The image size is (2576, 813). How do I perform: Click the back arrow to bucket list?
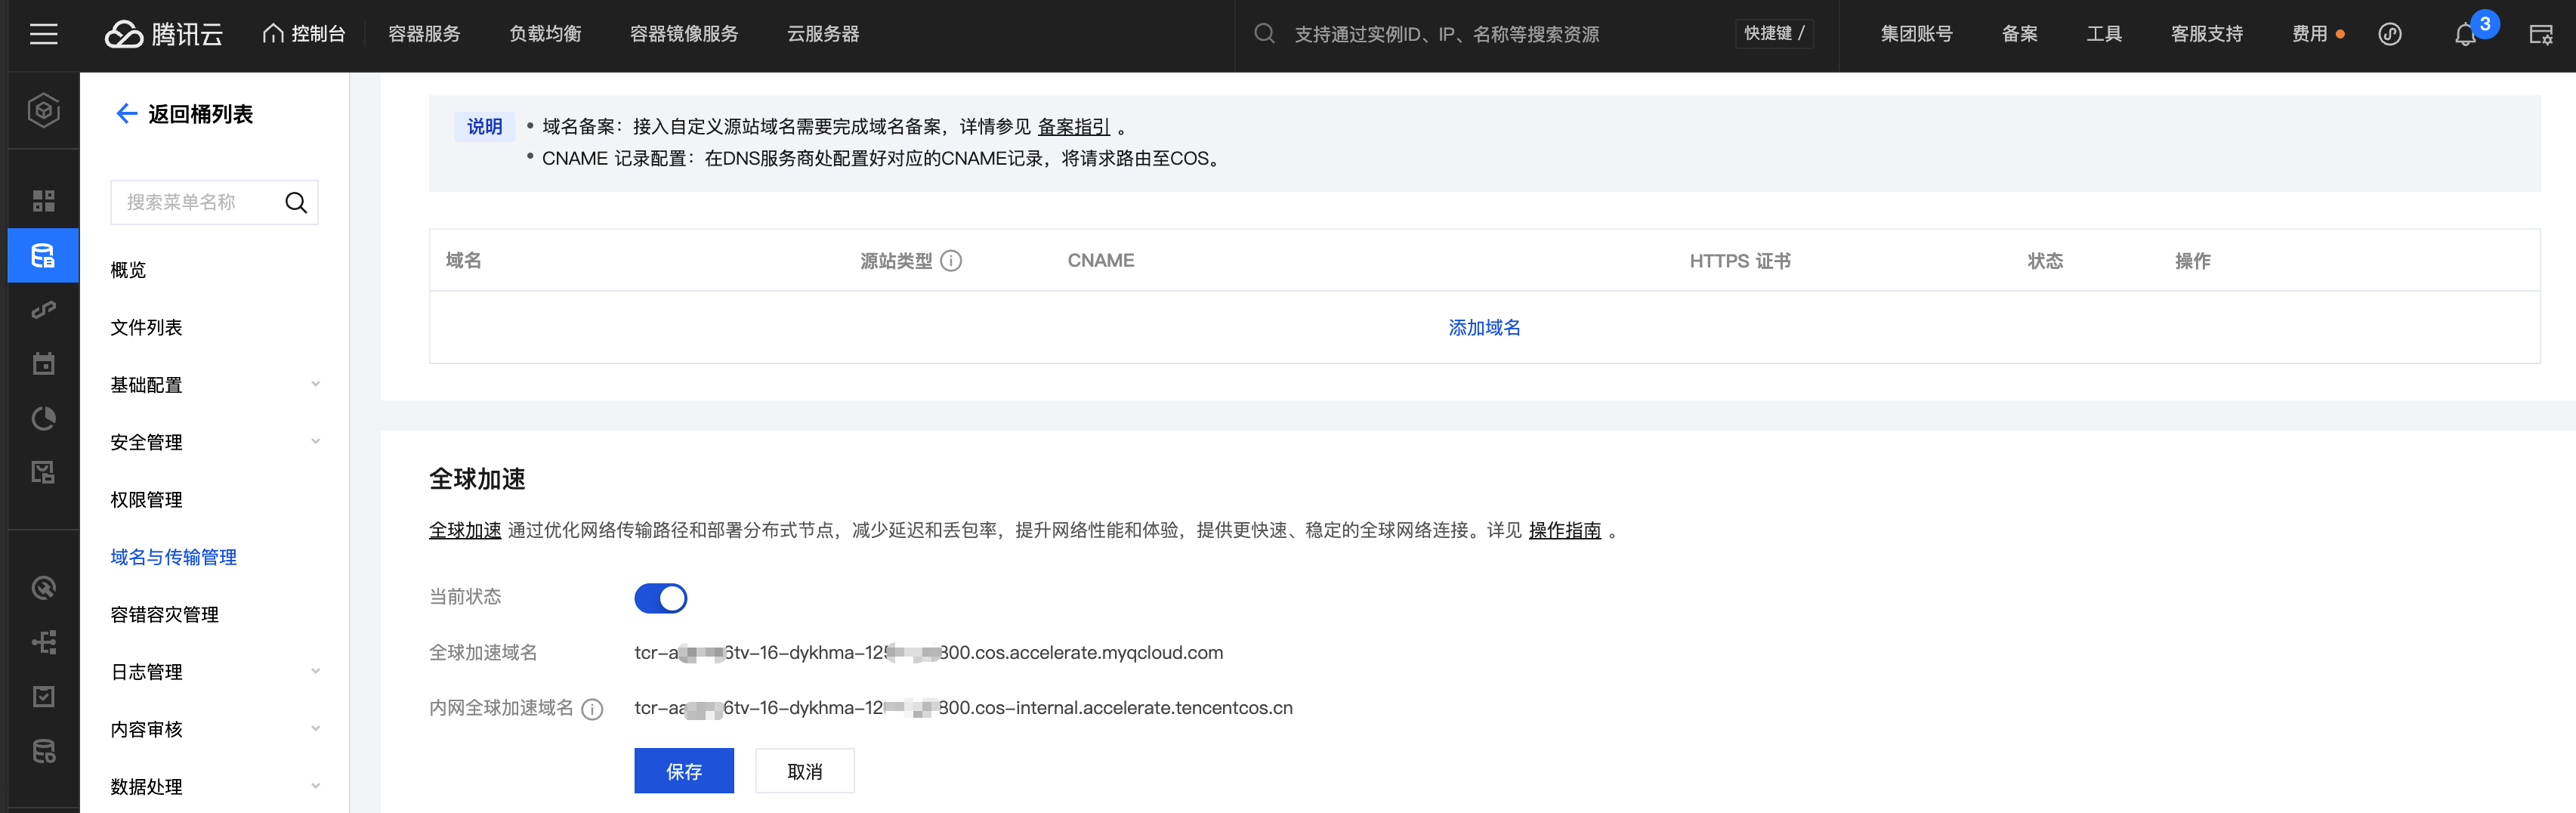pos(126,114)
